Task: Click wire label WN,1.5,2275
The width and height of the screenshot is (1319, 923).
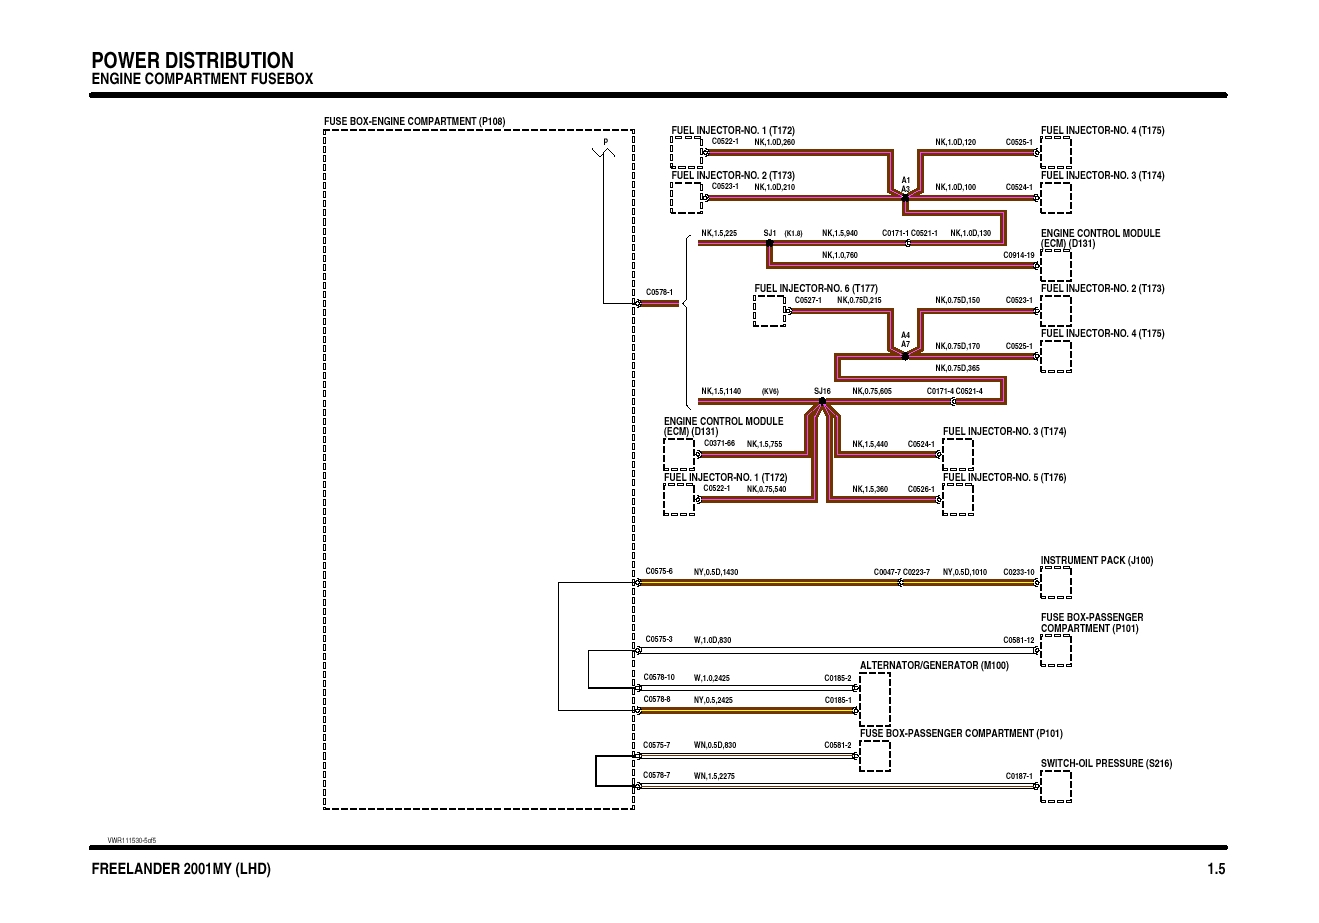Action: (714, 776)
